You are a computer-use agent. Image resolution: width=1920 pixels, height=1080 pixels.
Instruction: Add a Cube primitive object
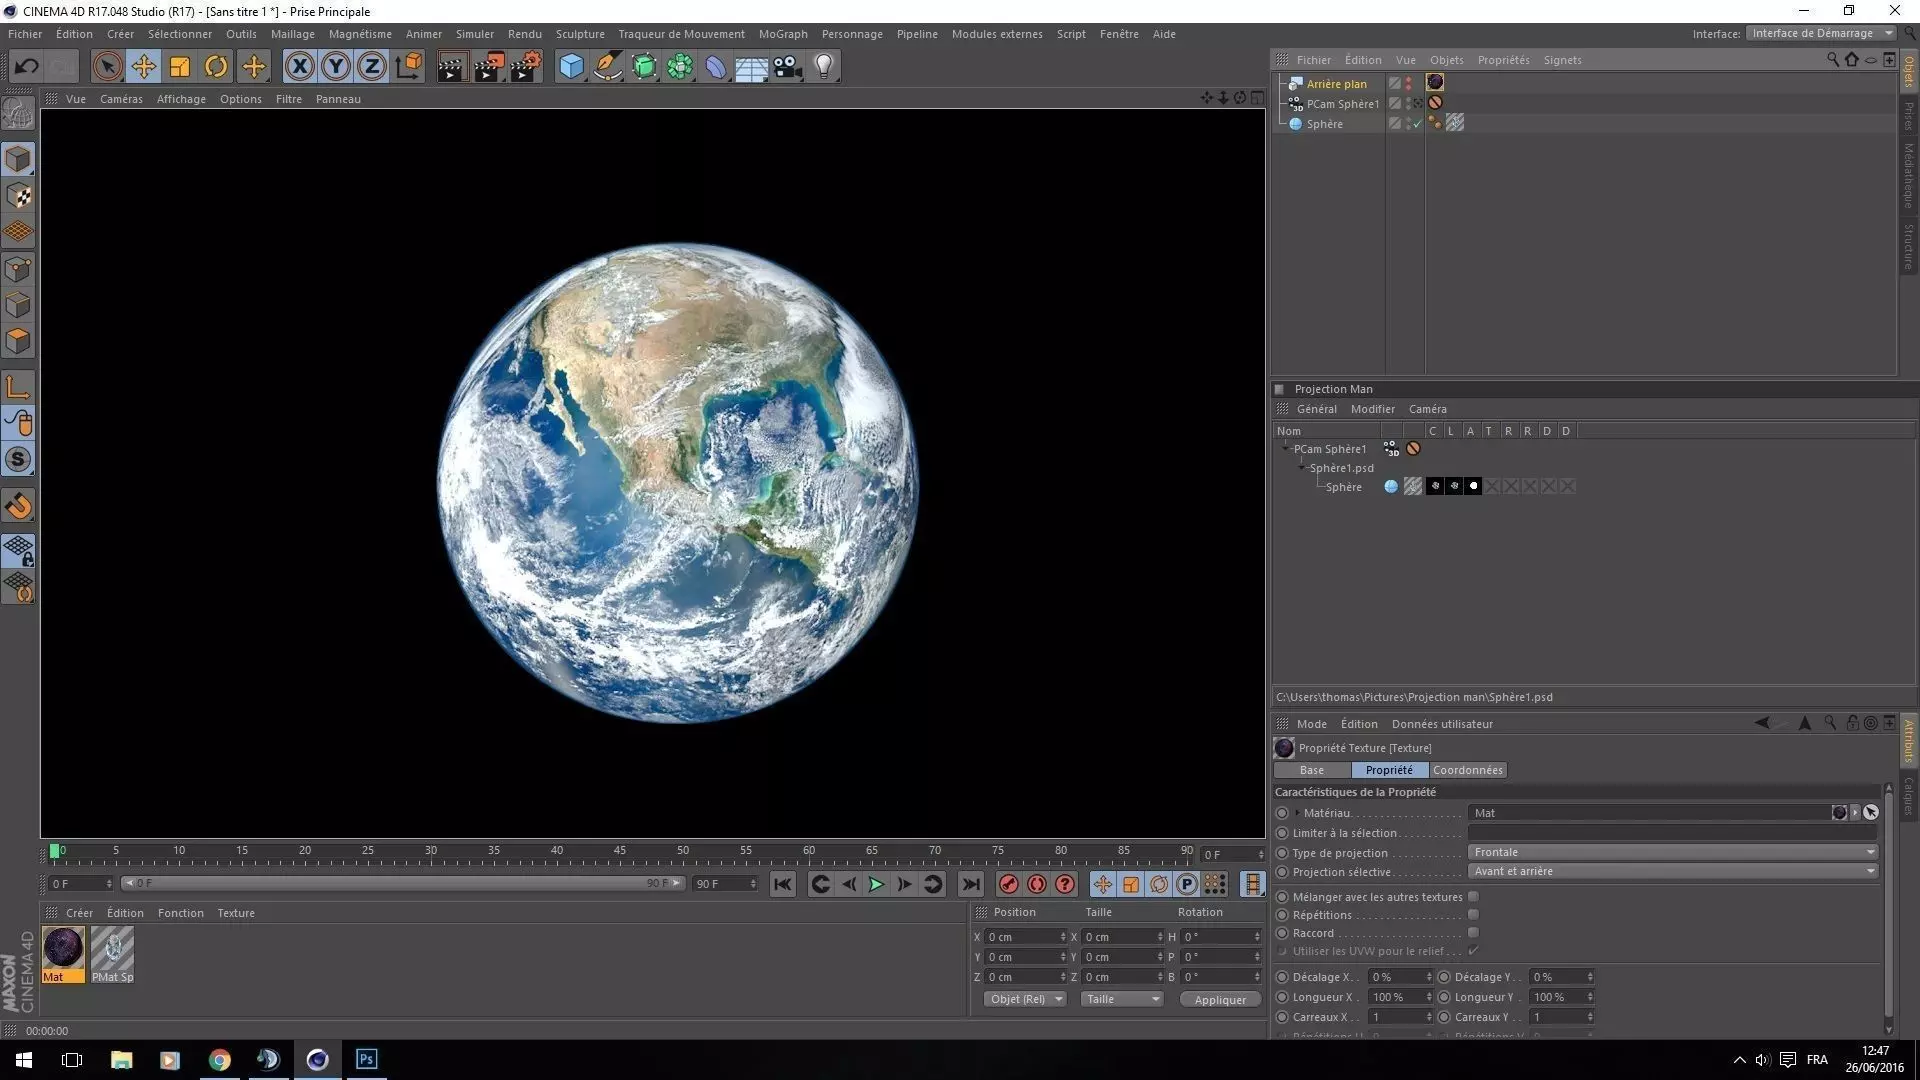571,67
